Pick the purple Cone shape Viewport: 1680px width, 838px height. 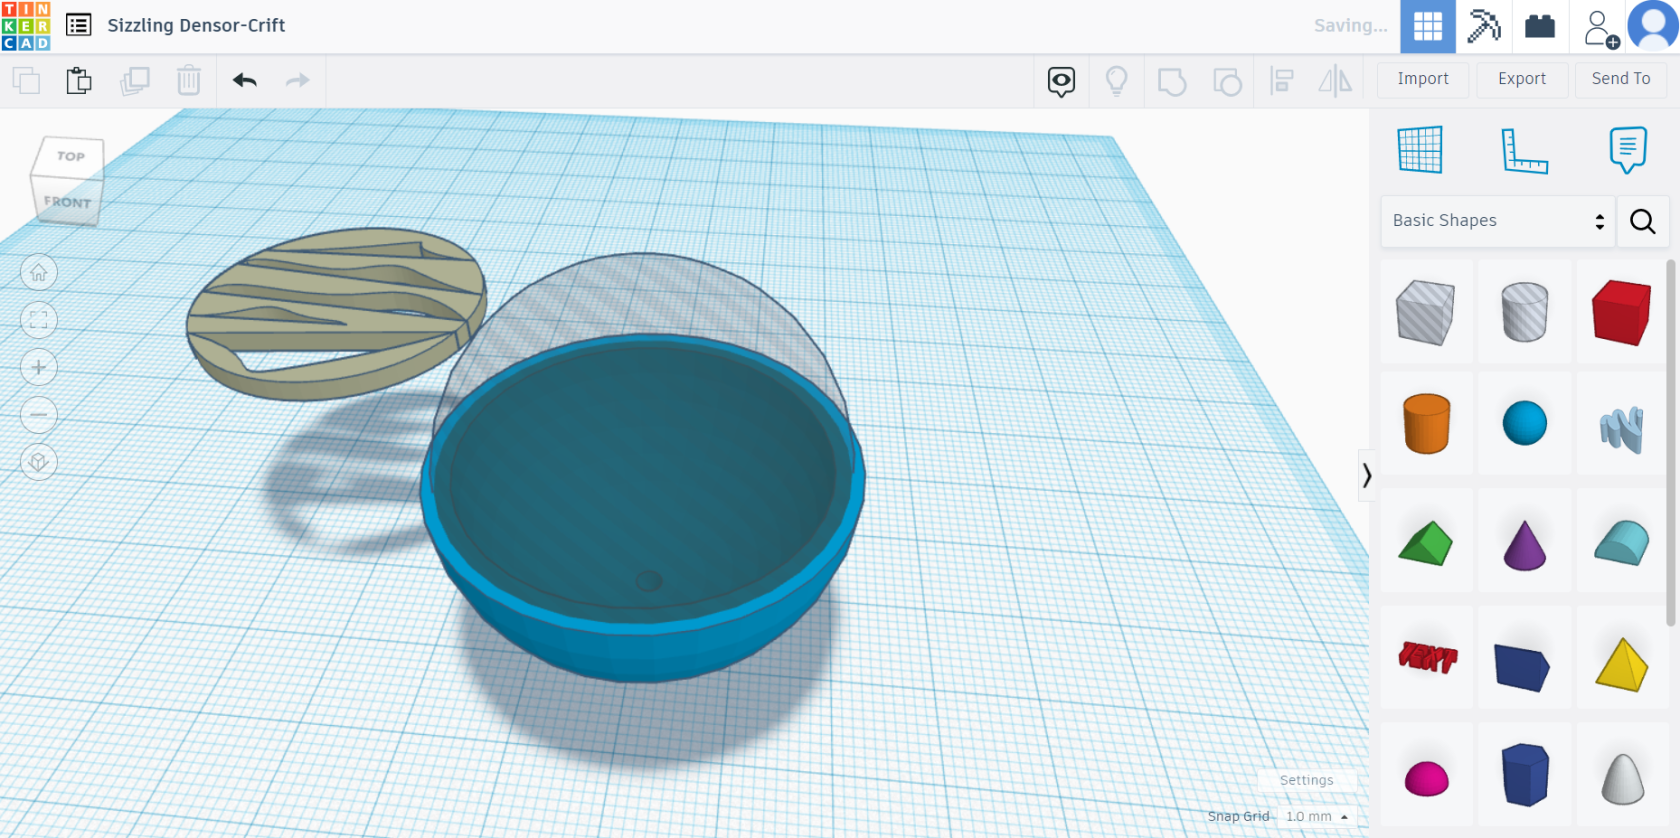1524,545
